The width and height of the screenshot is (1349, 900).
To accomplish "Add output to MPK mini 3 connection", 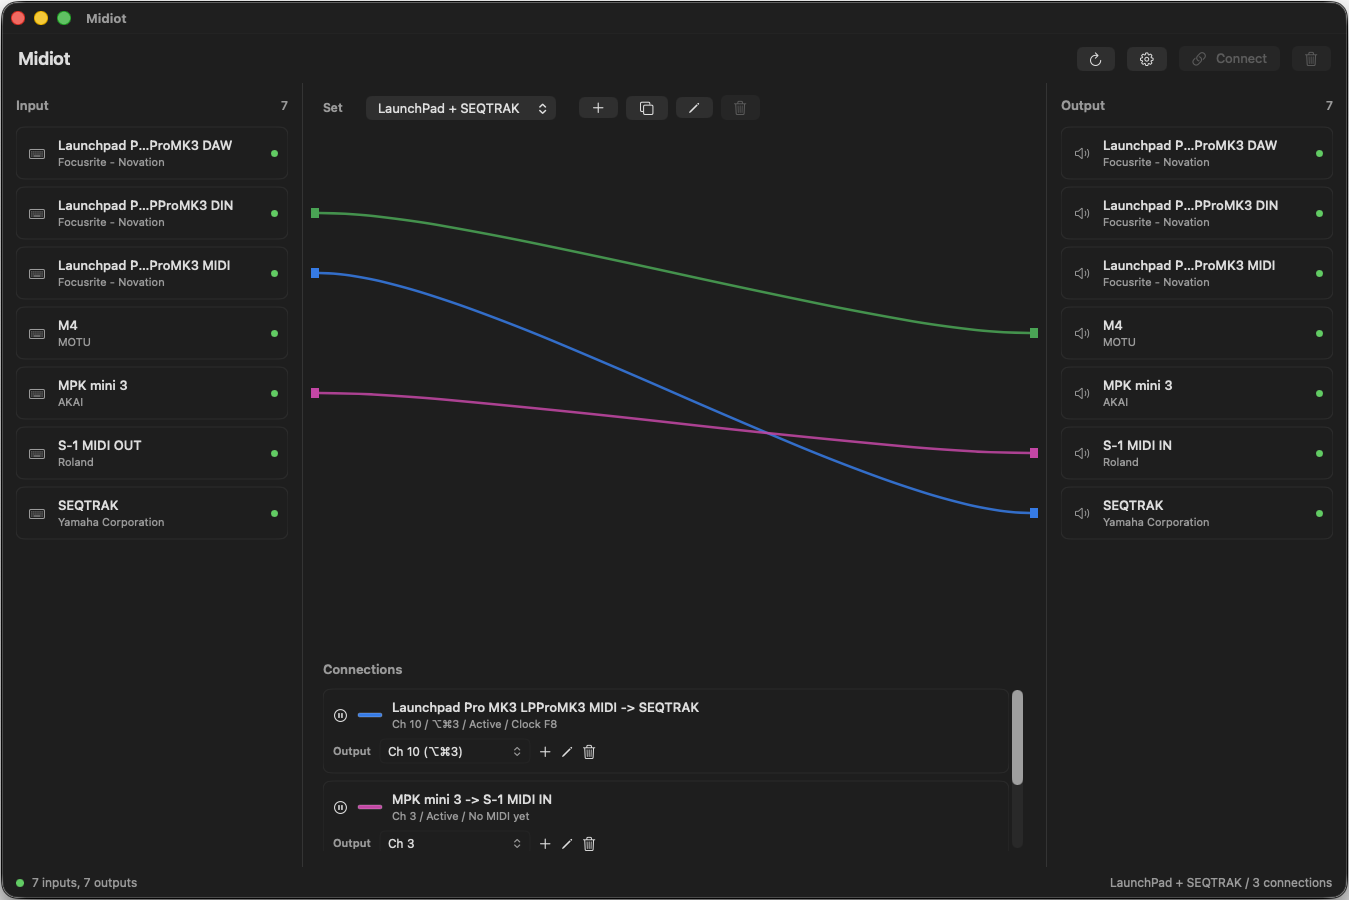I will 545,844.
